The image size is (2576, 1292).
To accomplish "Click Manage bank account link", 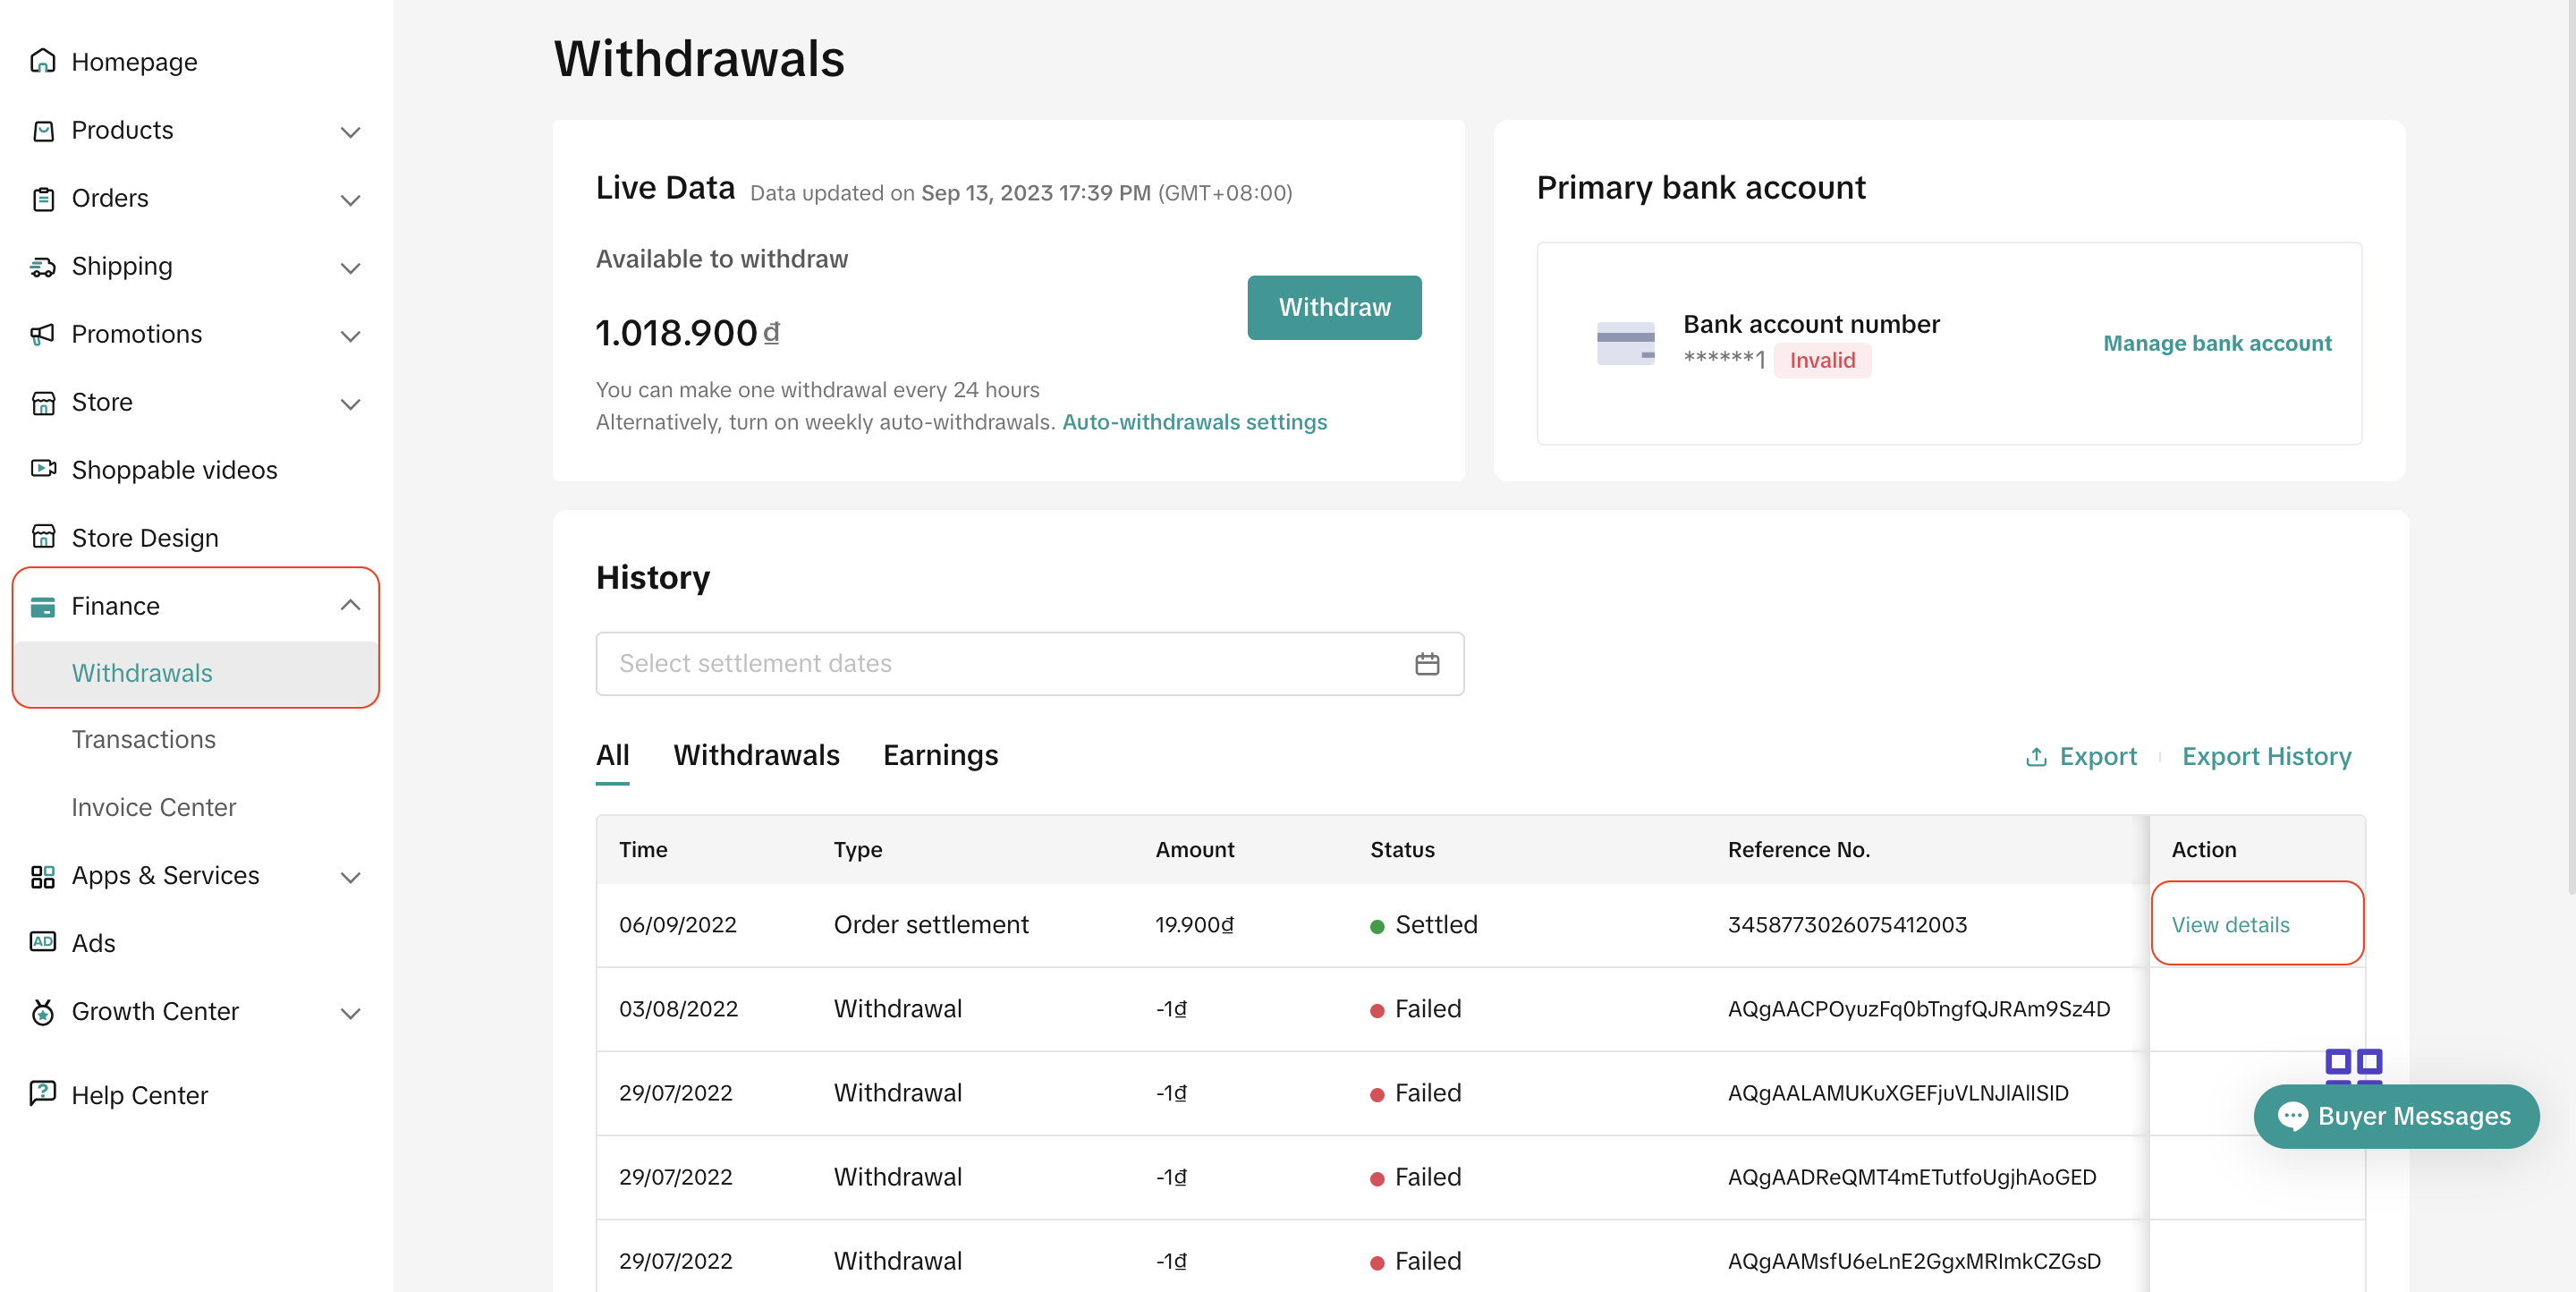I will 2217,343.
